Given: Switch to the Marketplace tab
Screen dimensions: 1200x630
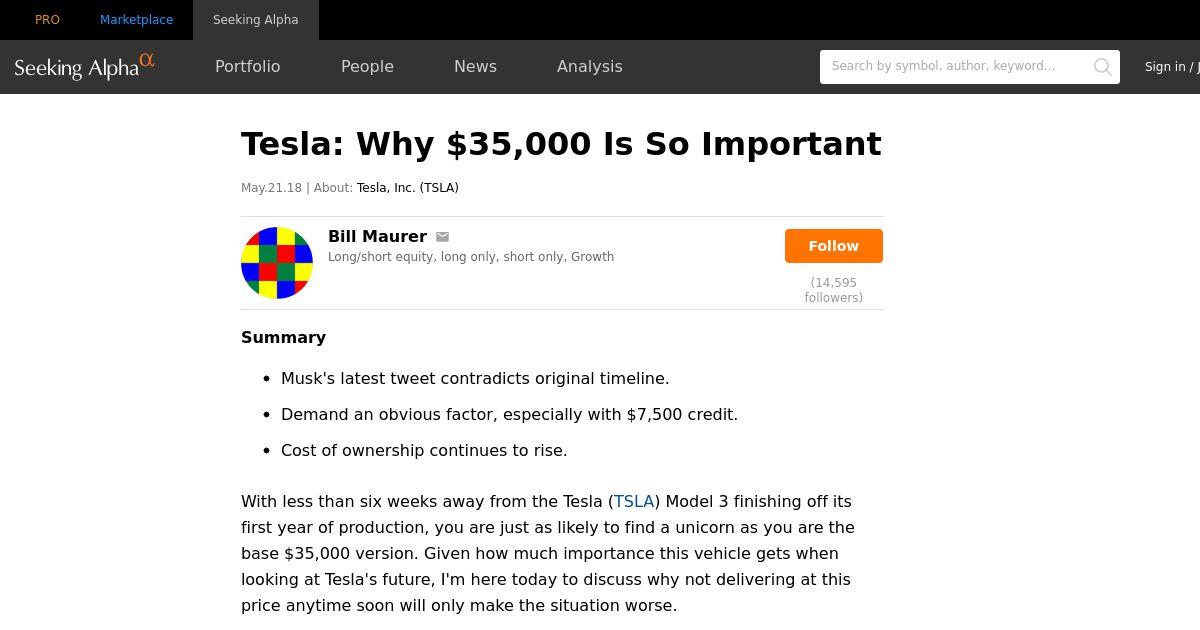Looking at the screenshot, I should click(136, 20).
